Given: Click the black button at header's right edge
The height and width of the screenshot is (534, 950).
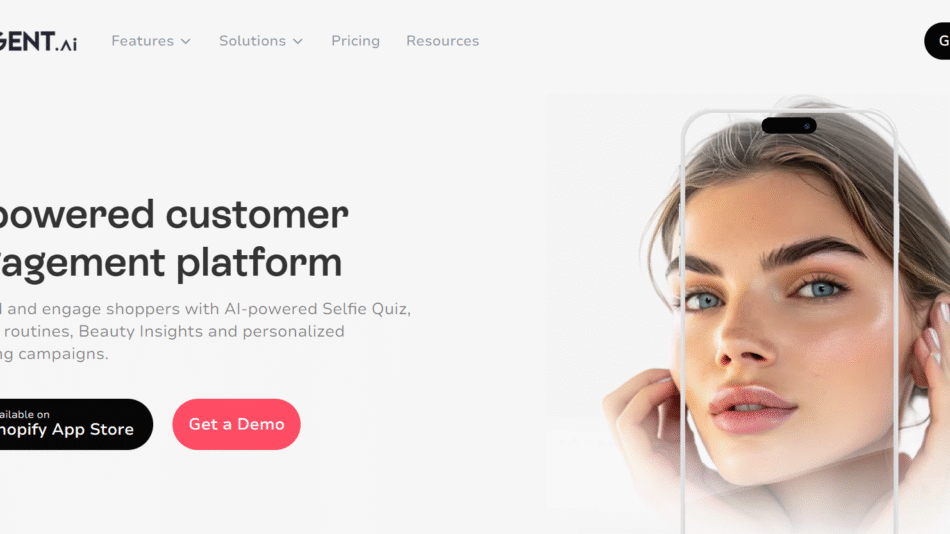Looking at the screenshot, I should tap(937, 41).
